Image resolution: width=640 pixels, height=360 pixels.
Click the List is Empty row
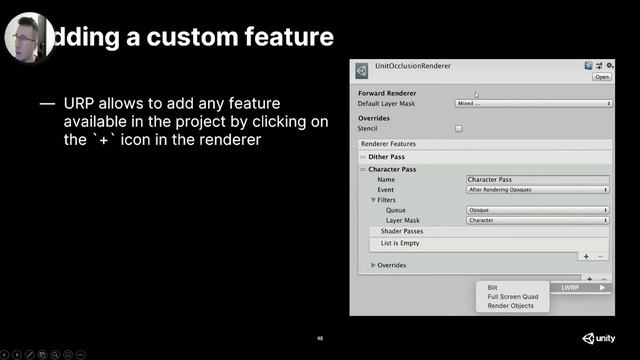coord(489,243)
